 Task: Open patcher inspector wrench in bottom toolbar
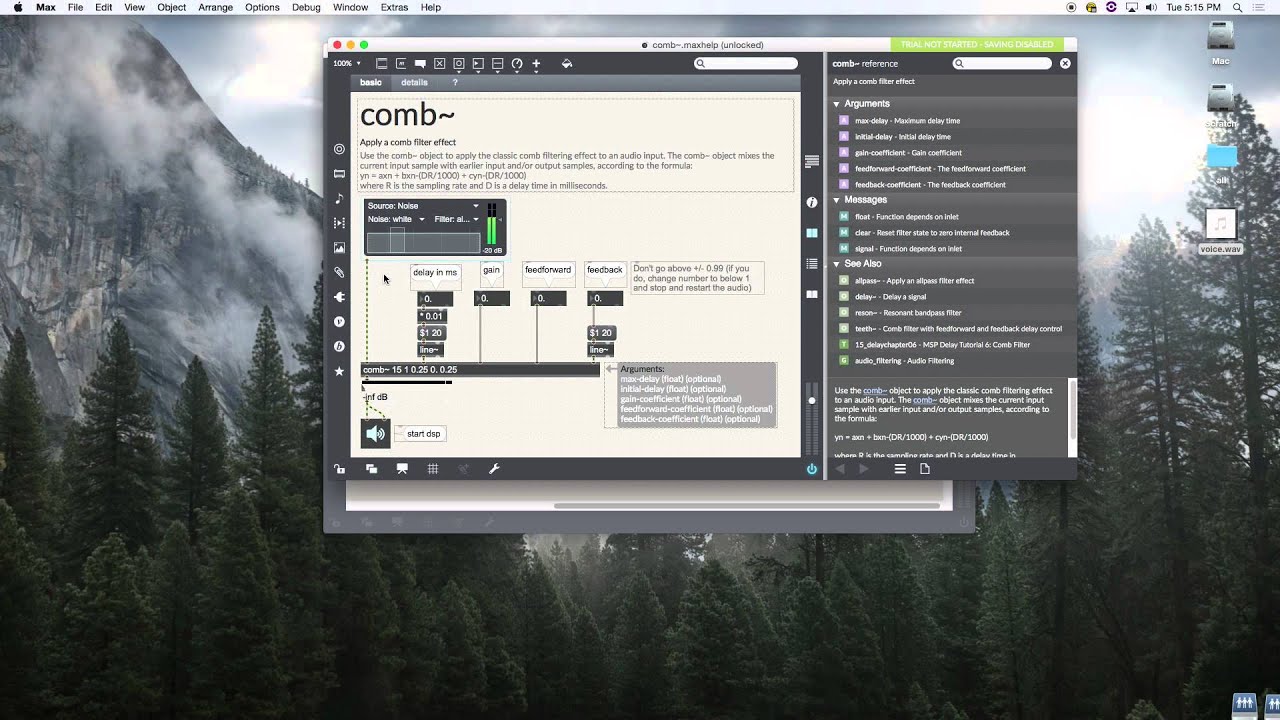pos(494,468)
